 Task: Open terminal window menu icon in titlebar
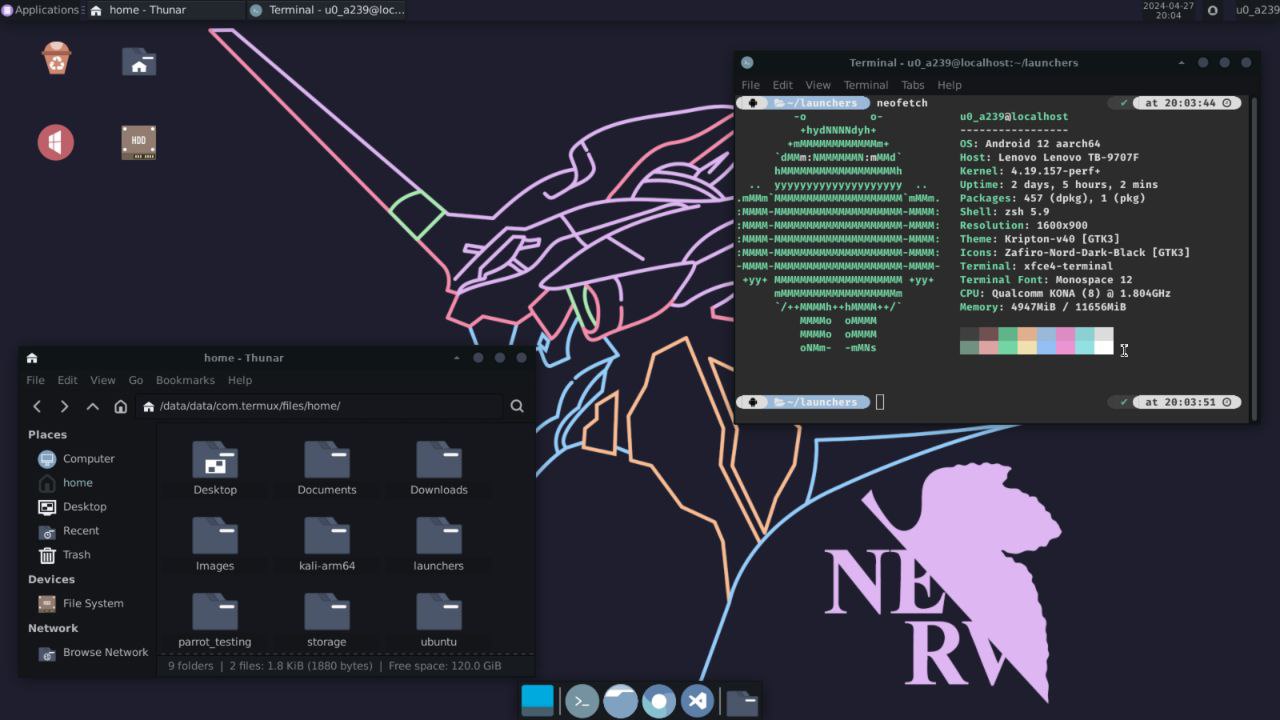(747, 62)
